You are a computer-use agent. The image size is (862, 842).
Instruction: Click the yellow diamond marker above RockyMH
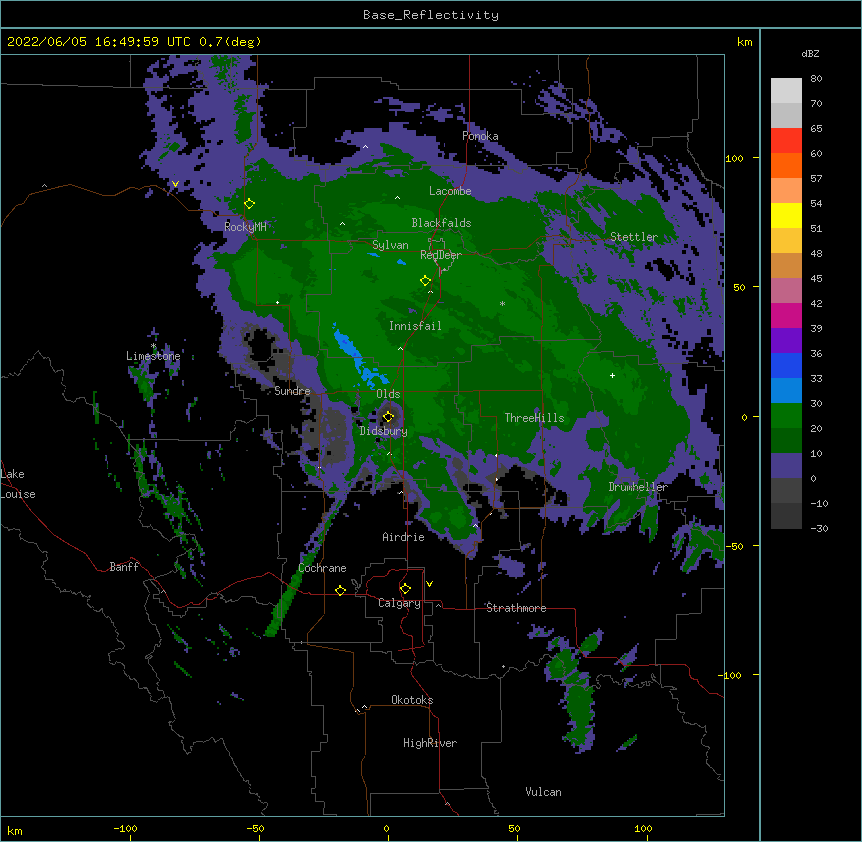coord(250,204)
